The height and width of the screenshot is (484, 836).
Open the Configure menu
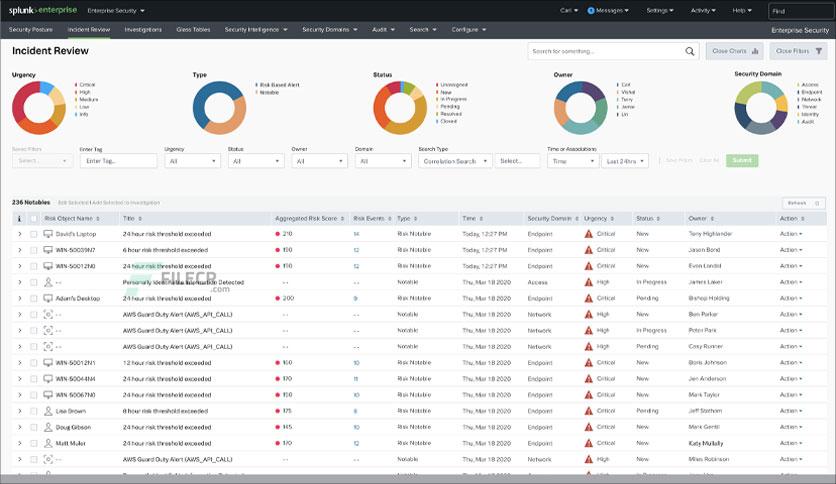pyautogui.click(x=469, y=30)
